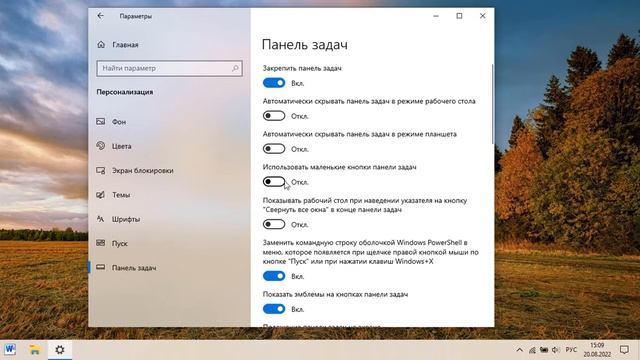
Task: Click the Параметры window title
Action: 136,16
